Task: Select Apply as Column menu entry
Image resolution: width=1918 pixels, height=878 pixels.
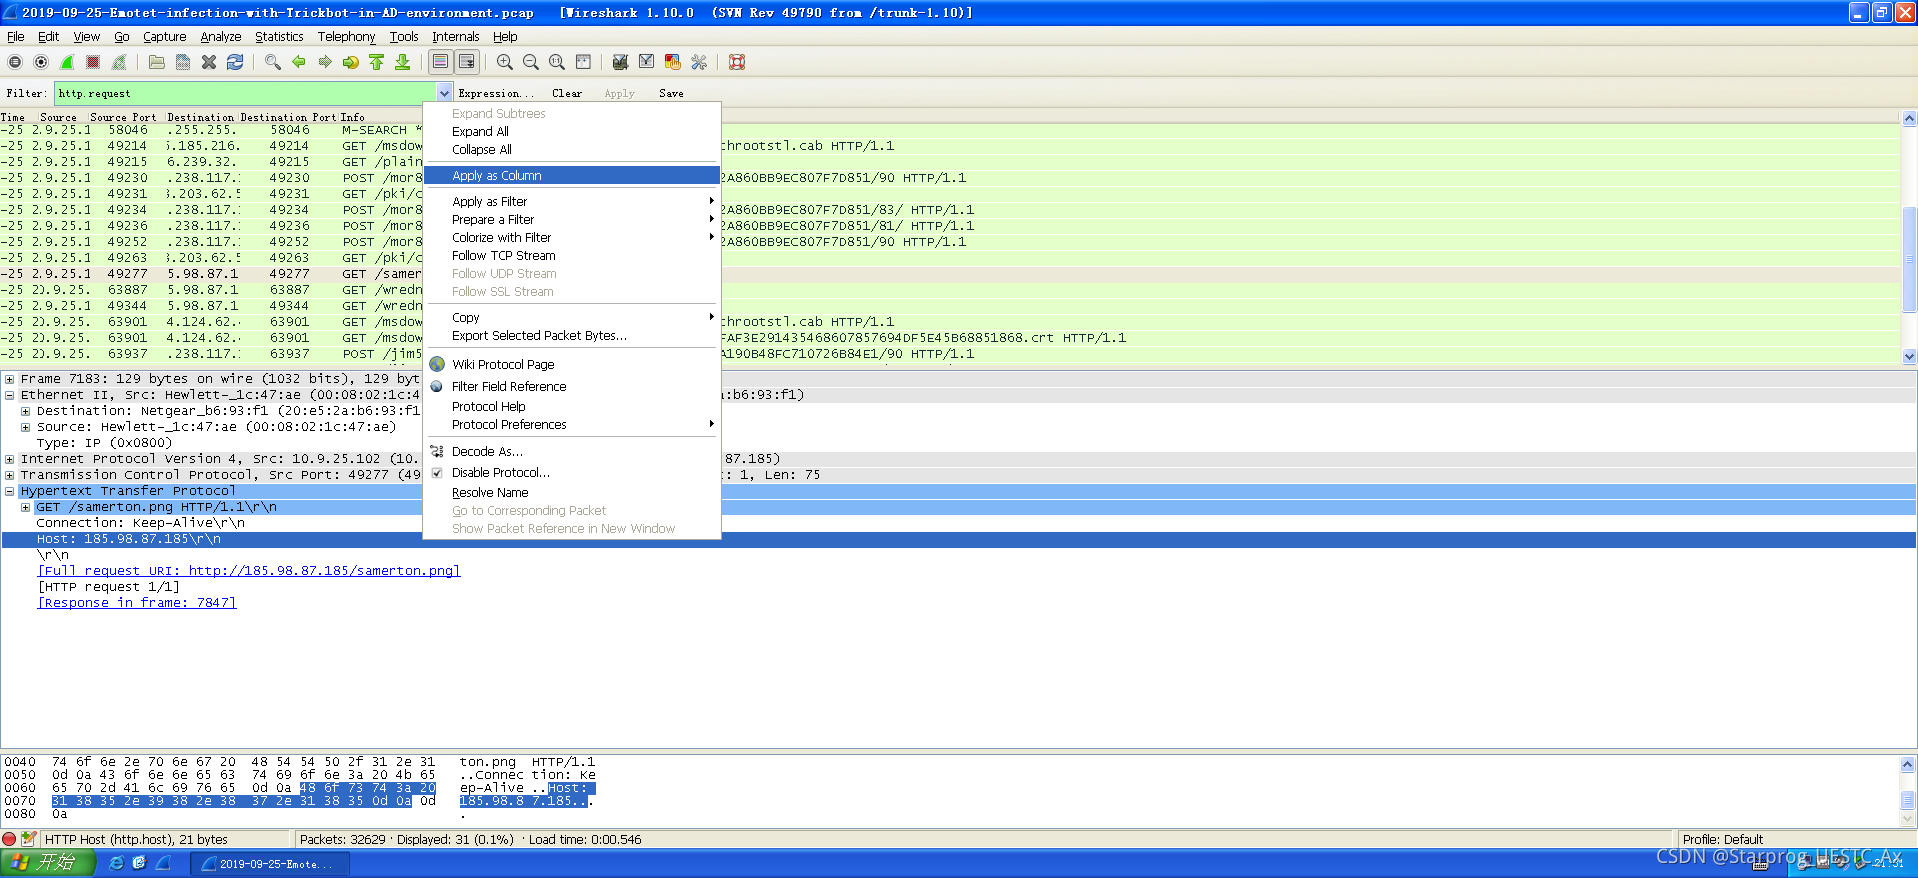Action: (571, 176)
